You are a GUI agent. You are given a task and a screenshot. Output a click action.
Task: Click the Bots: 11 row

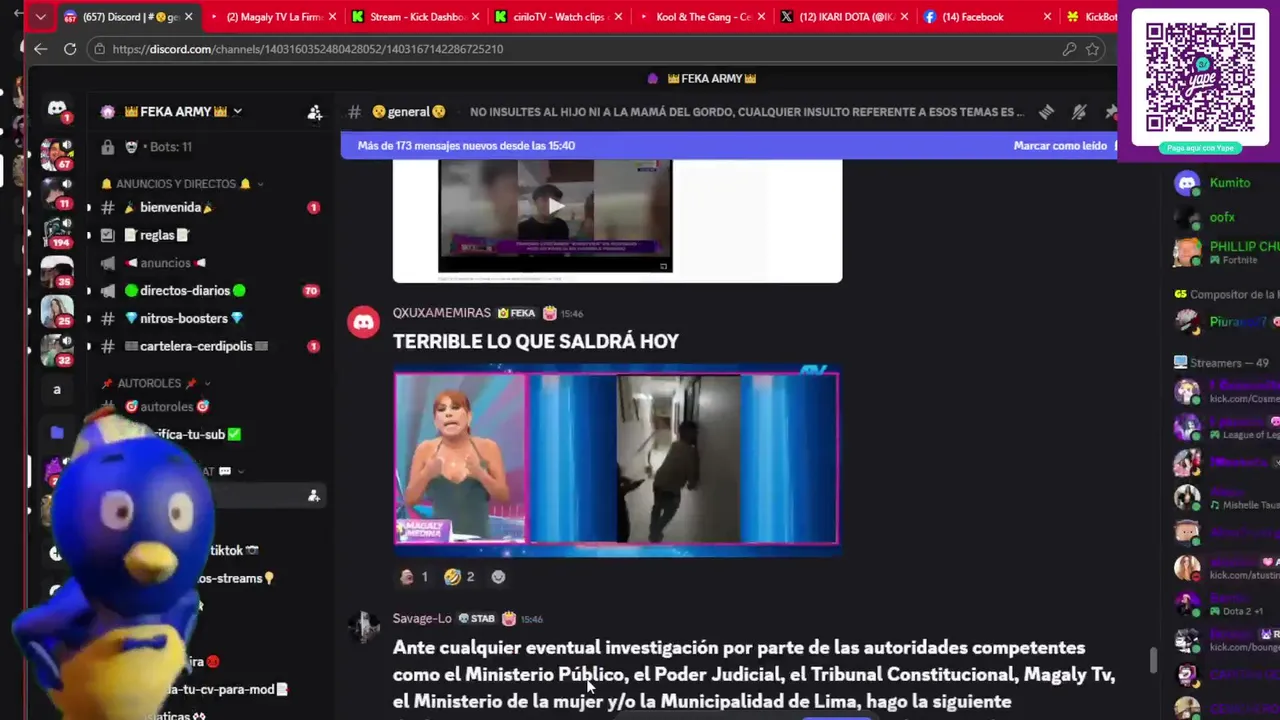coord(210,147)
